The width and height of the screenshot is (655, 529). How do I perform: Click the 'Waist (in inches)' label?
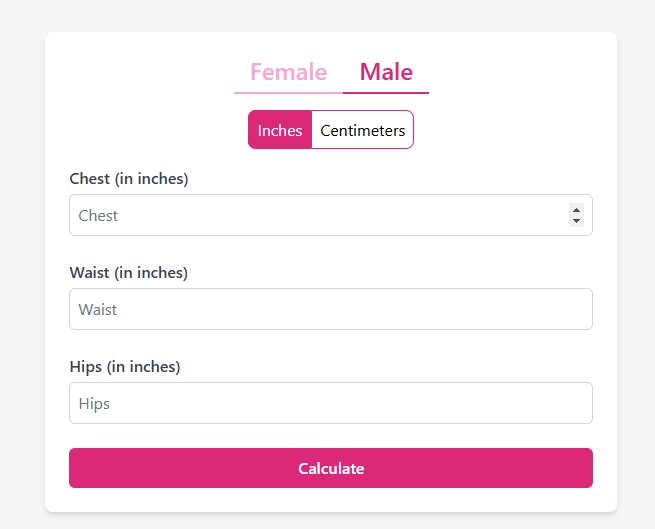(x=129, y=273)
